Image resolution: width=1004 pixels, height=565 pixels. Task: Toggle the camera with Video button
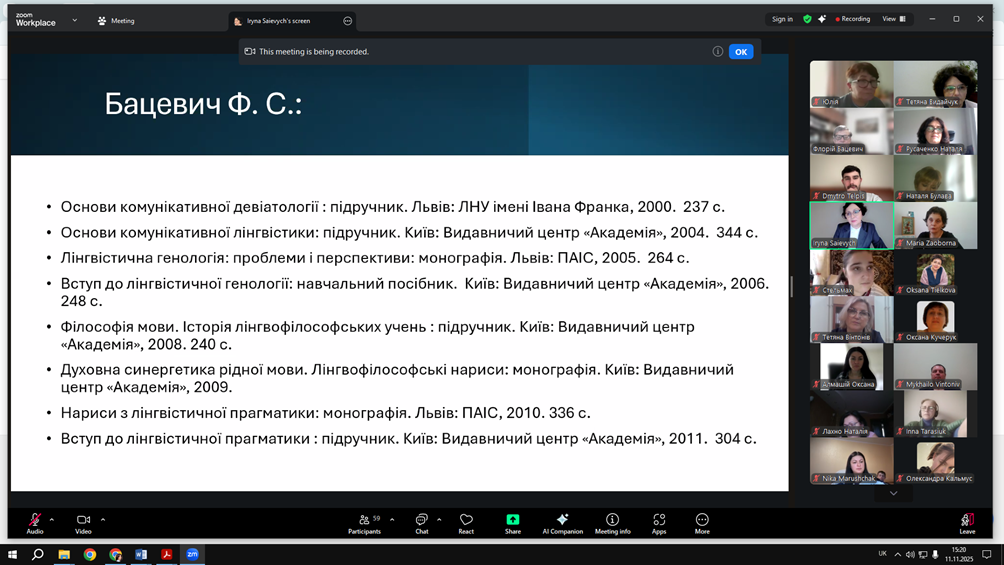(83, 521)
